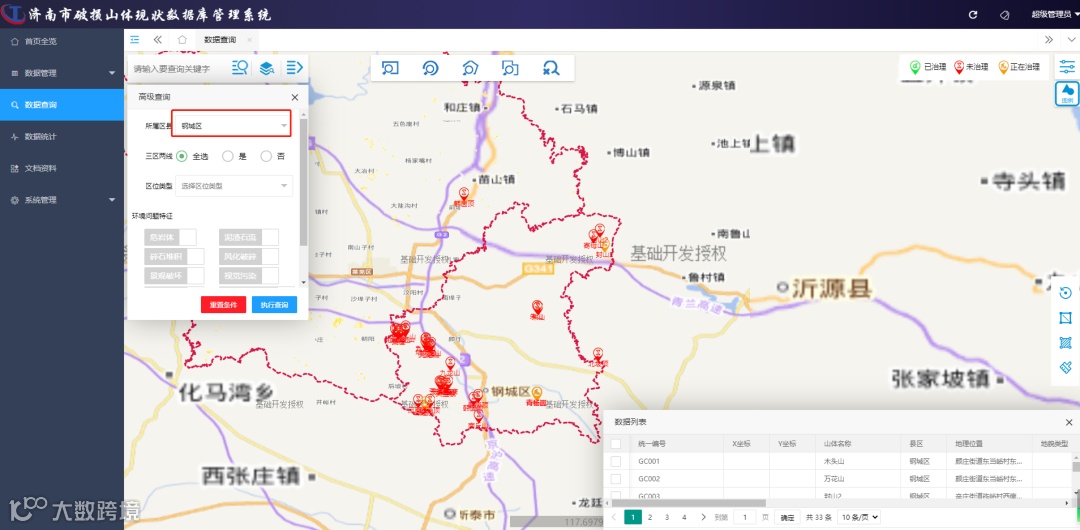Open the 区位类型 dropdown
The width and height of the screenshot is (1080, 530).
click(234, 185)
